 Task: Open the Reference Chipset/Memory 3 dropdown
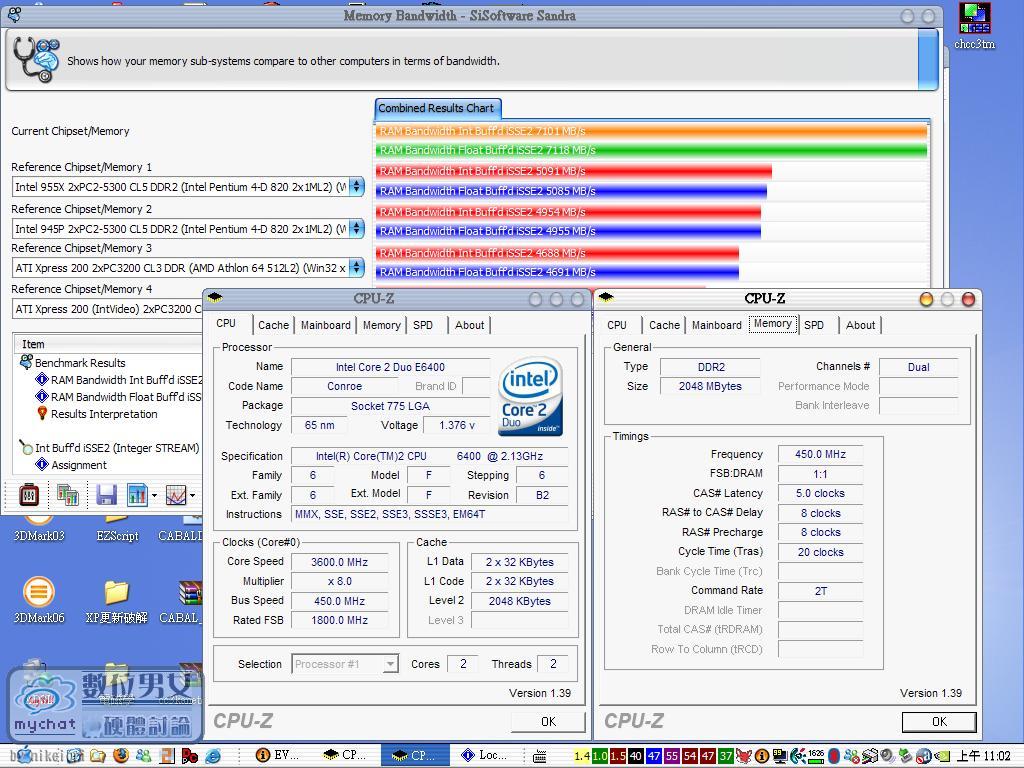[x=357, y=268]
